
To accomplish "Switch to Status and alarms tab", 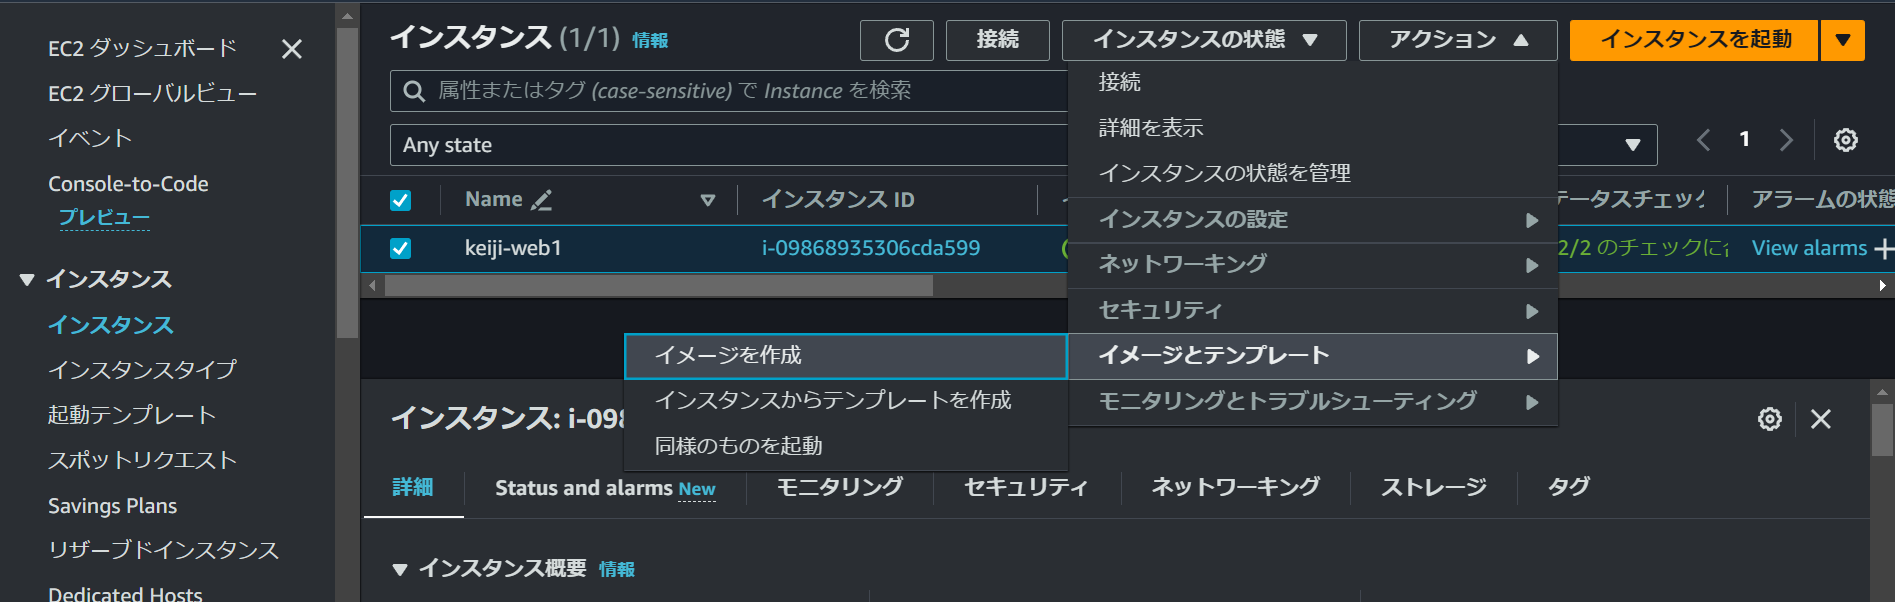I will pyautogui.click(x=605, y=488).
